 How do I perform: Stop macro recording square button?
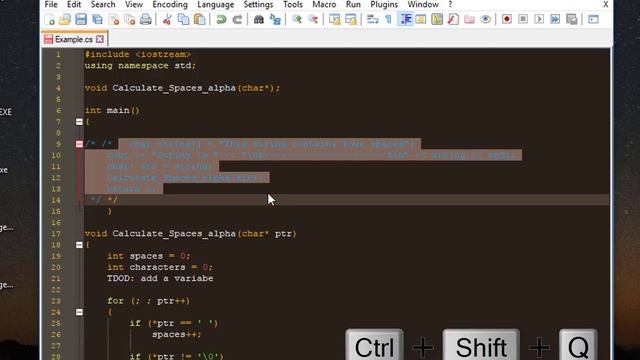(523, 19)
